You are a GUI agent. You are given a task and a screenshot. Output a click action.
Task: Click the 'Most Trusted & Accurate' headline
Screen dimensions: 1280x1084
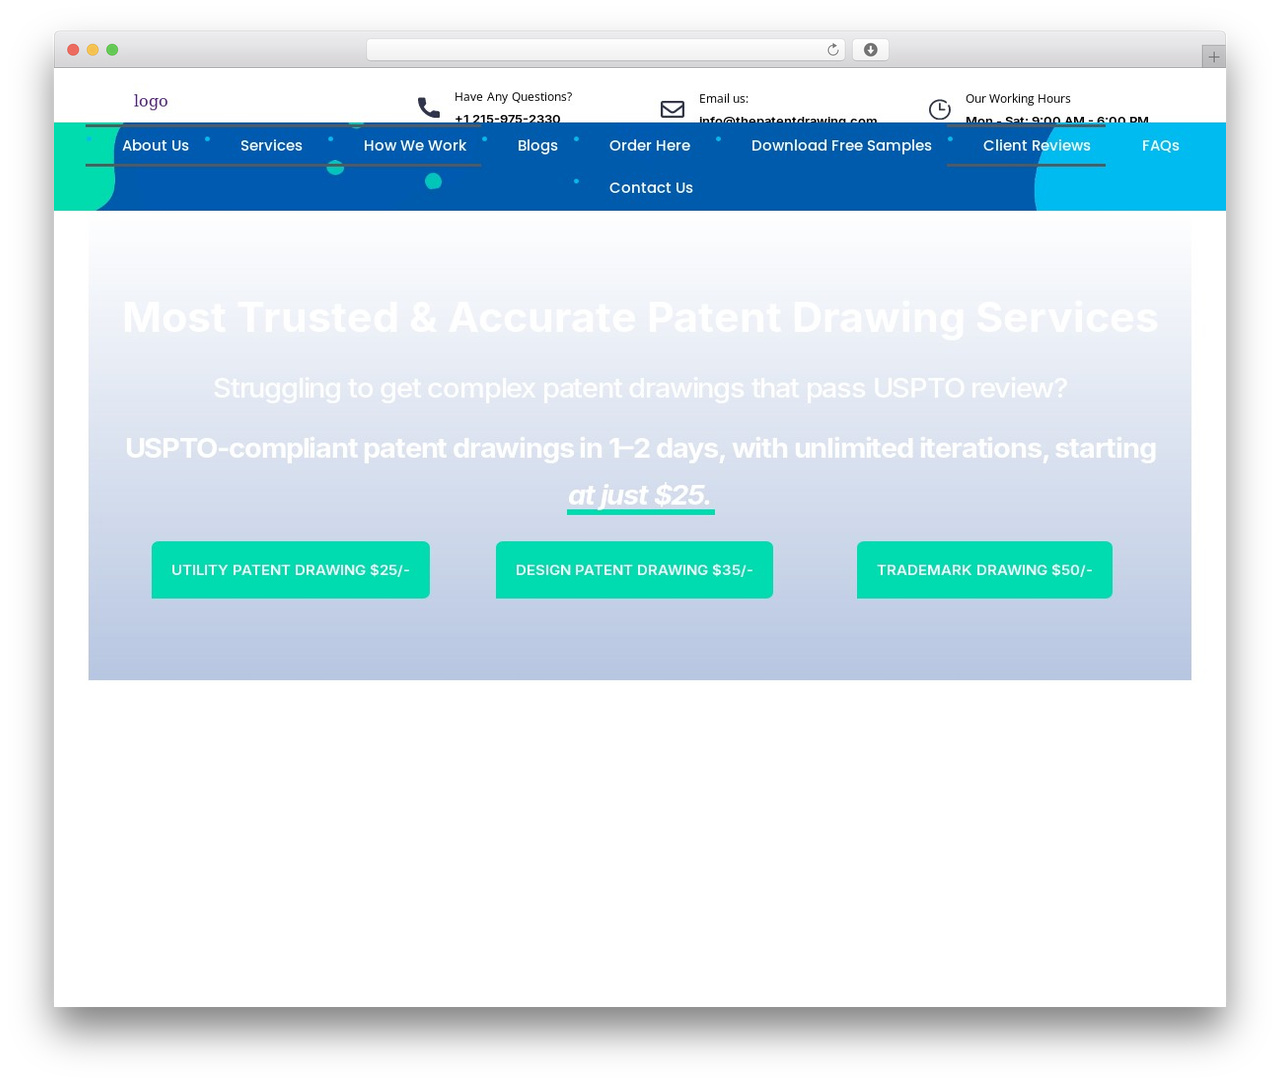640,318
